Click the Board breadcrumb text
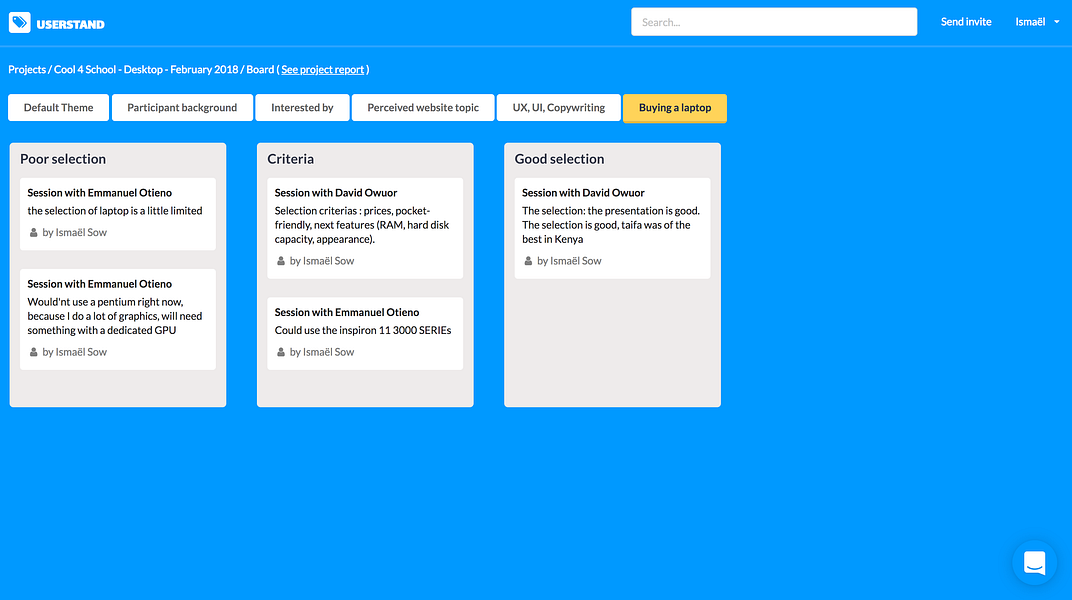The image size is (1072, 600). (260, 70)
